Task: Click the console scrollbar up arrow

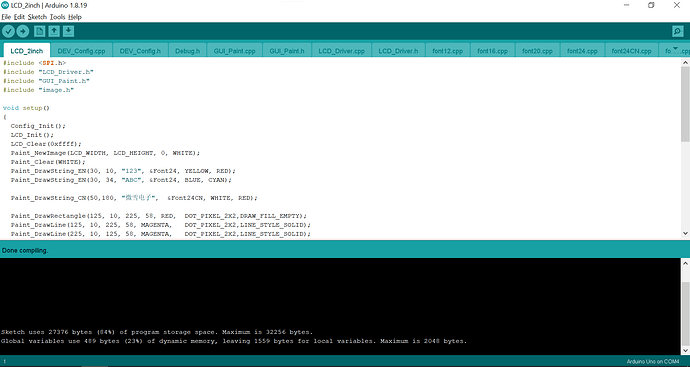Action: [x=686, y=263]
